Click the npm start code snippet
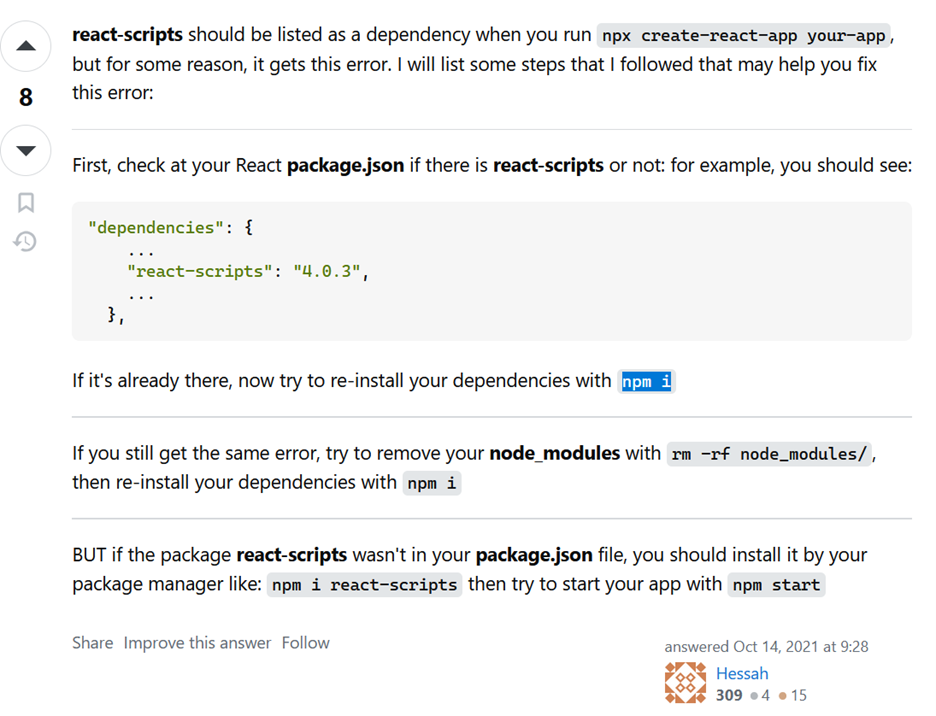This screenshot has height=716, width=936. click(776, 585)
